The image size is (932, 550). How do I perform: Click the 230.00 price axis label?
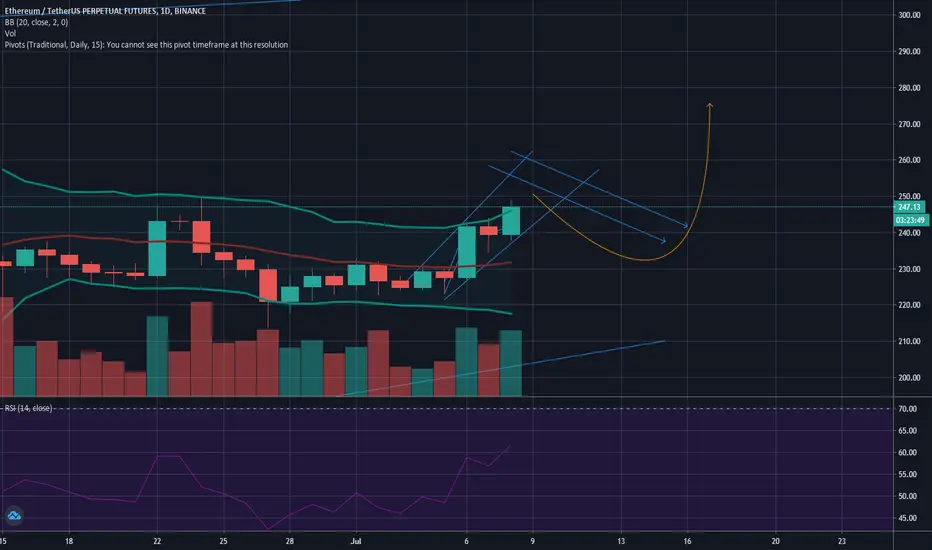[909, 269]
